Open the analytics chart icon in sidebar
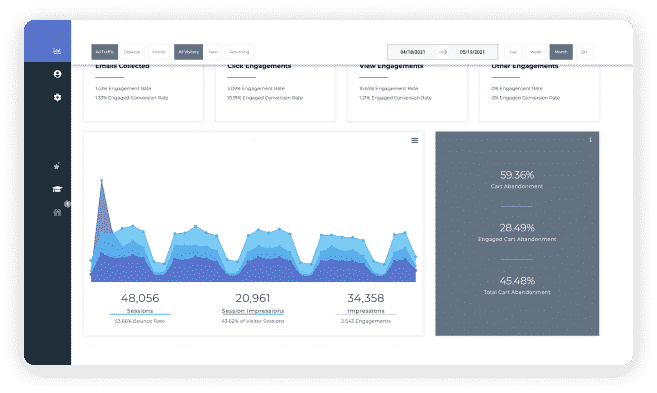The image size is (657, 393). coord(57,51)
